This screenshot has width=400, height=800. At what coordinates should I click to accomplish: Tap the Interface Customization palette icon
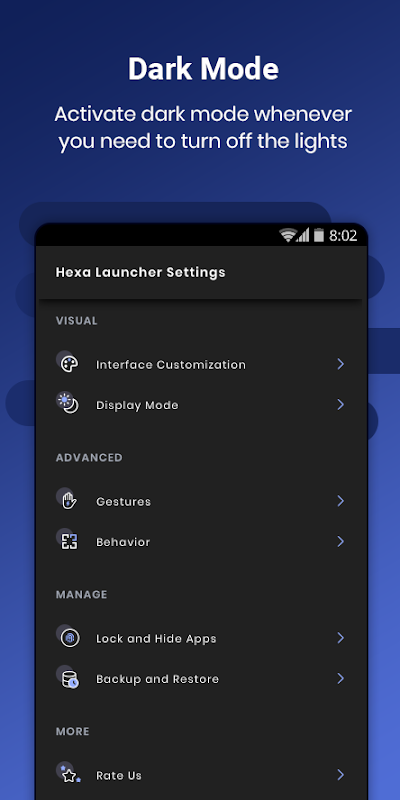[69, 363]
